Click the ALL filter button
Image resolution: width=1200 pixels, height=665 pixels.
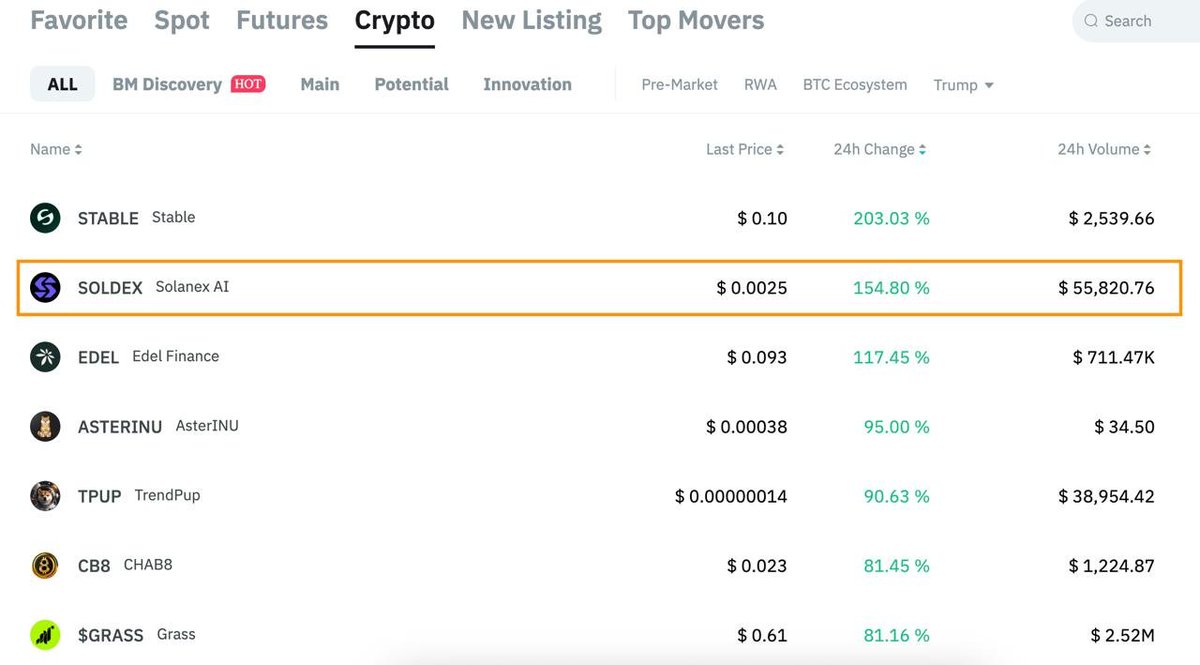[x=62, y=84]
